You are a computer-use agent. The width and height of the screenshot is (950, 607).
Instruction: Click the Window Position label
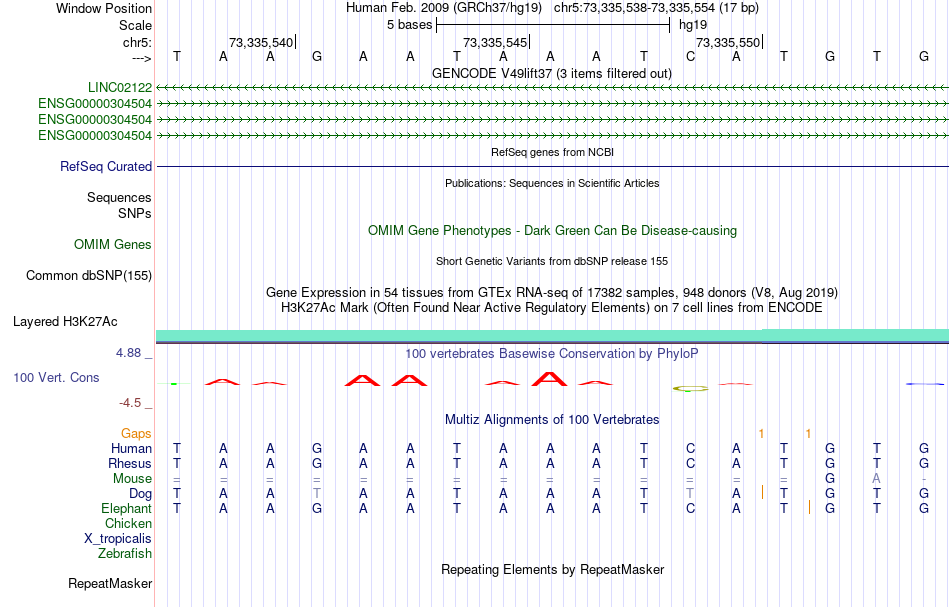104,9
